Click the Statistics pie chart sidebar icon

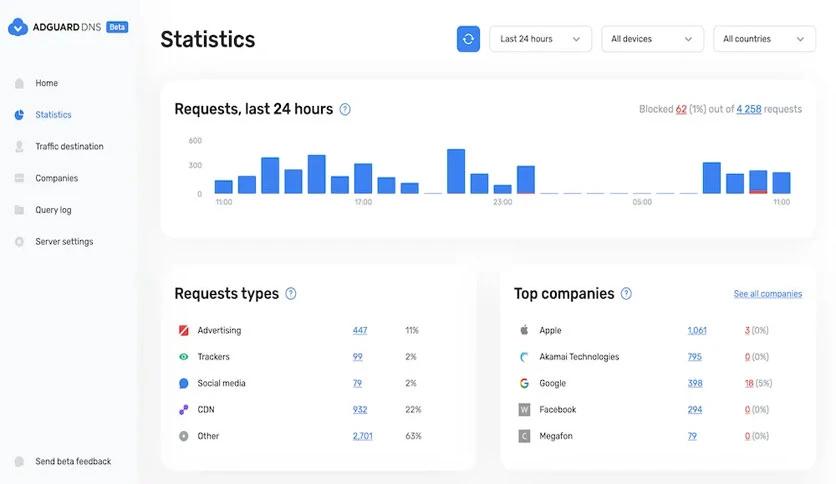point(19,115)
